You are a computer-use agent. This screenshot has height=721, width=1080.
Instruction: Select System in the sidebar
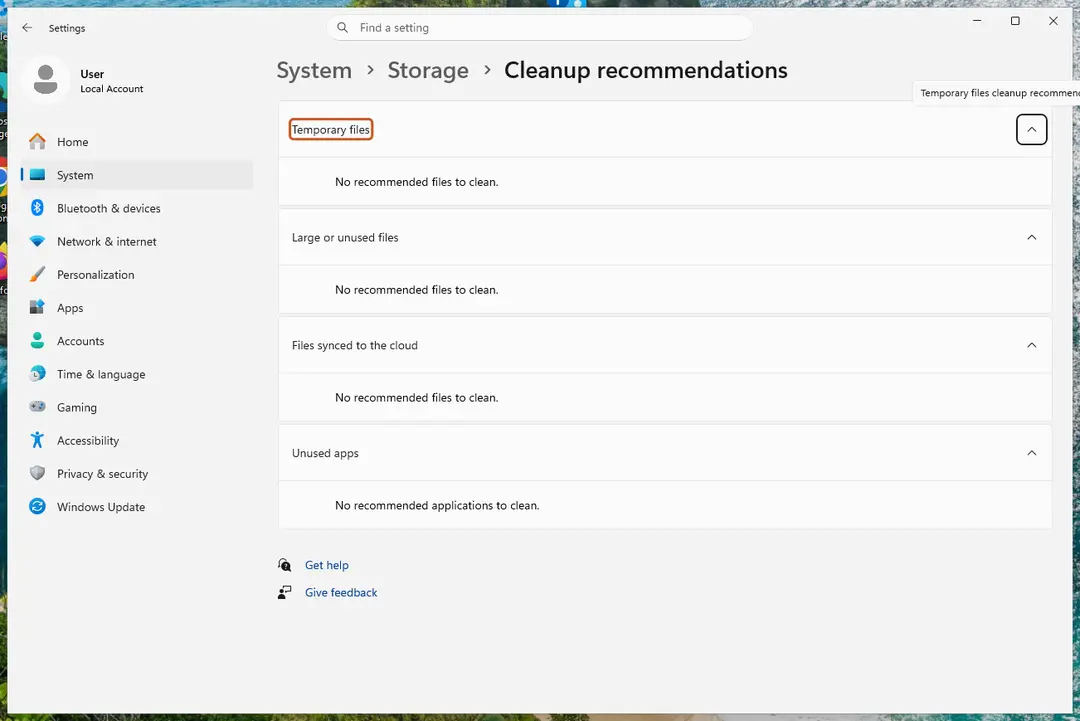click(x=137, y=175)
